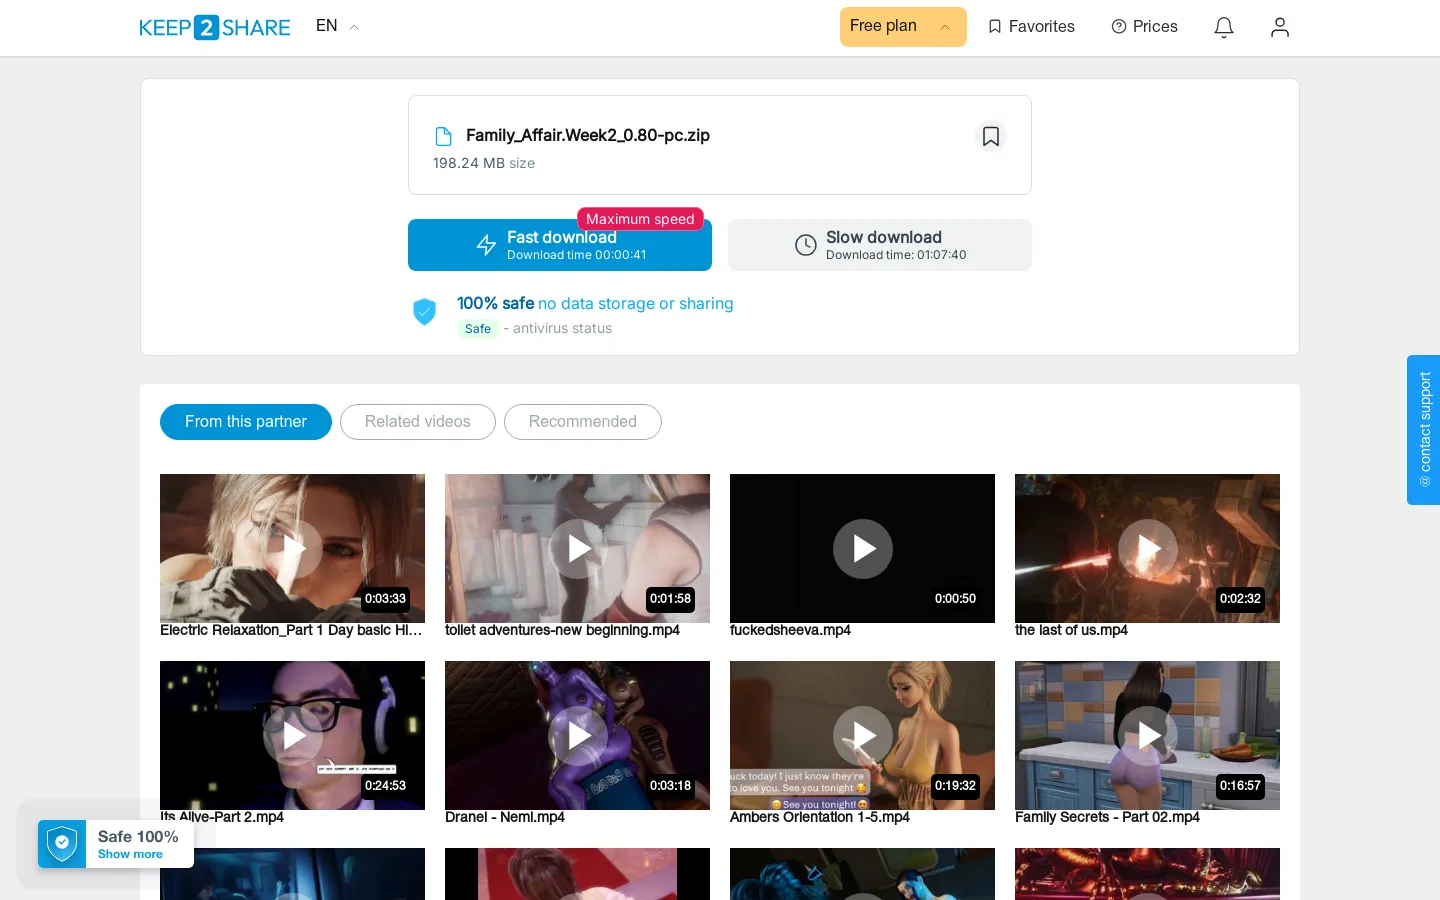This screenshot has width=1440, height=900.
Task: Open the toilet adventures-new beginning.mp4 title
Action: tap(562, 630)
